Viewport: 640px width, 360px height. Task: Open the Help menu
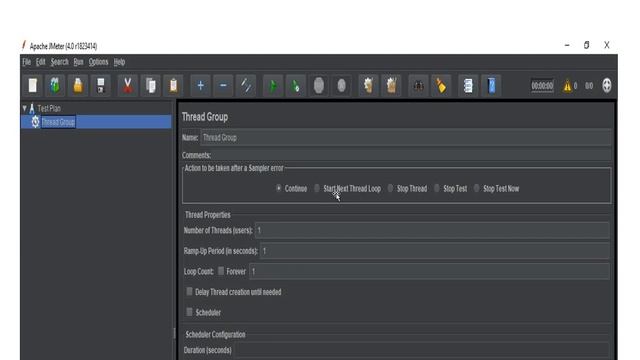119,62
